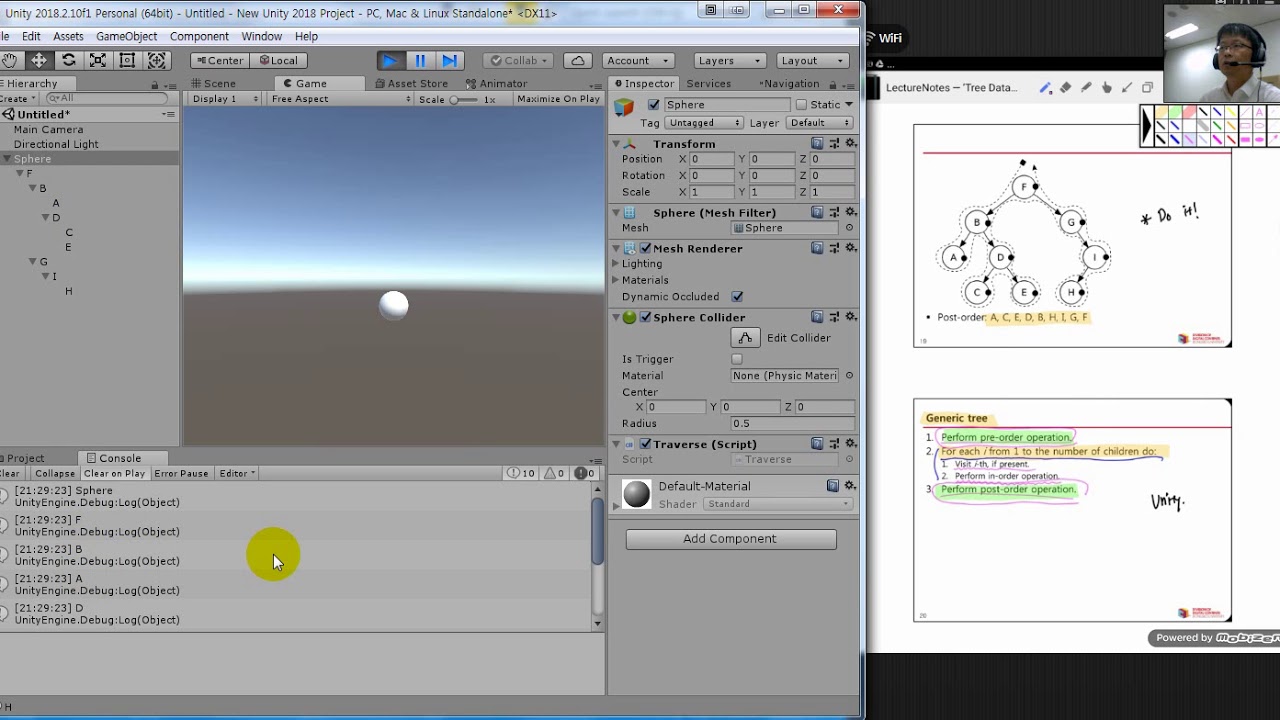Open the Window menu
Viewport: 1280px width, 720px height.
coord(261,36)
